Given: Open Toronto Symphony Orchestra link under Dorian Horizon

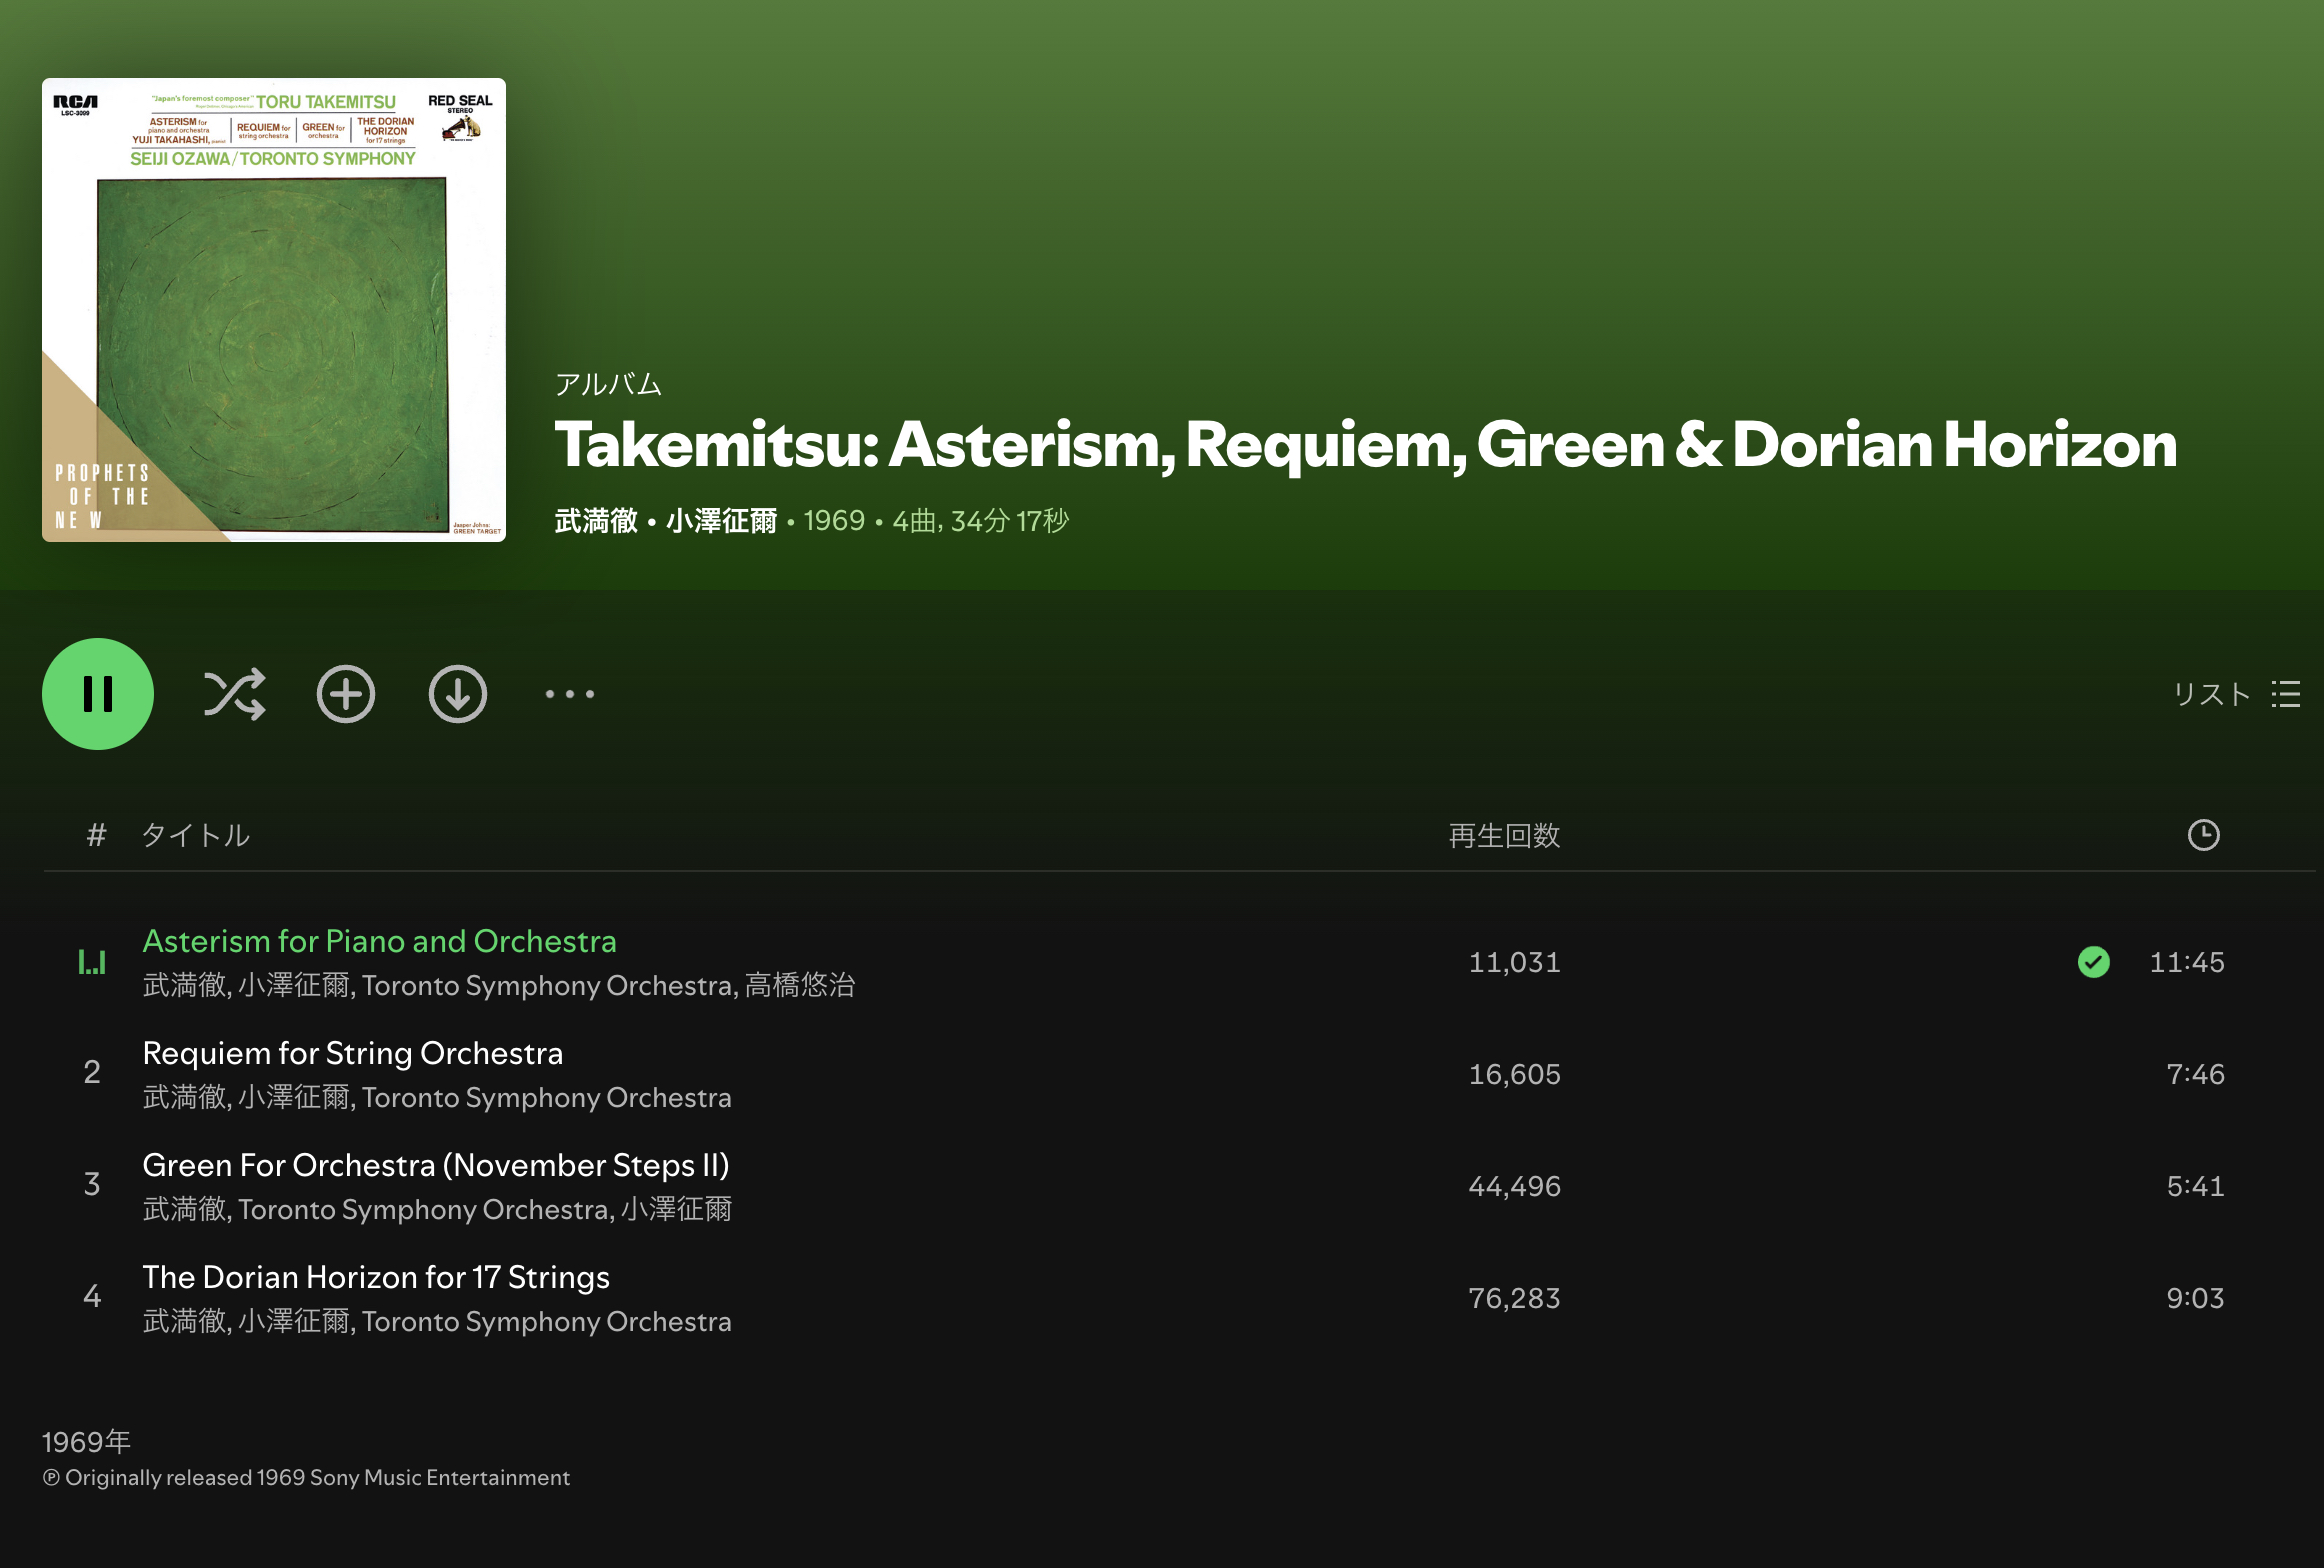Looking at the screenshot, I should coord(547,1321).
